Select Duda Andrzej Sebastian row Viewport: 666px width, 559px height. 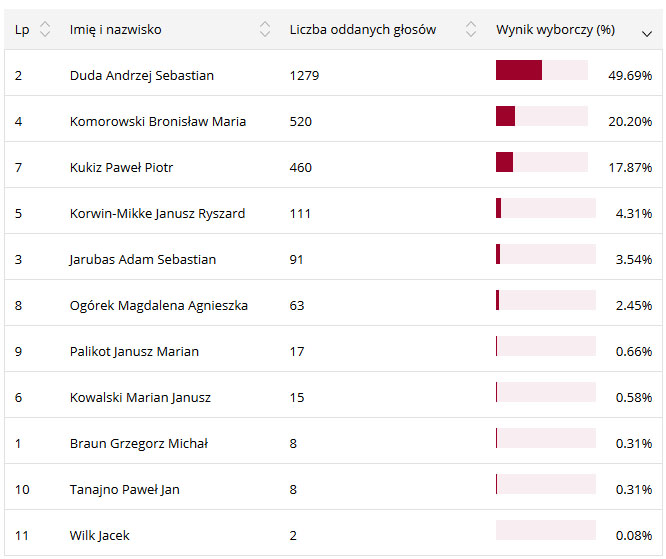142,75
